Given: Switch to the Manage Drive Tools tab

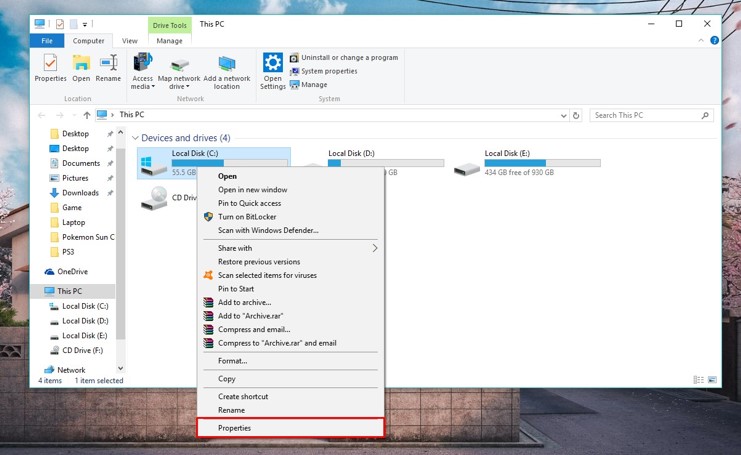Looking at the screenshot, I should coord(169,41).
